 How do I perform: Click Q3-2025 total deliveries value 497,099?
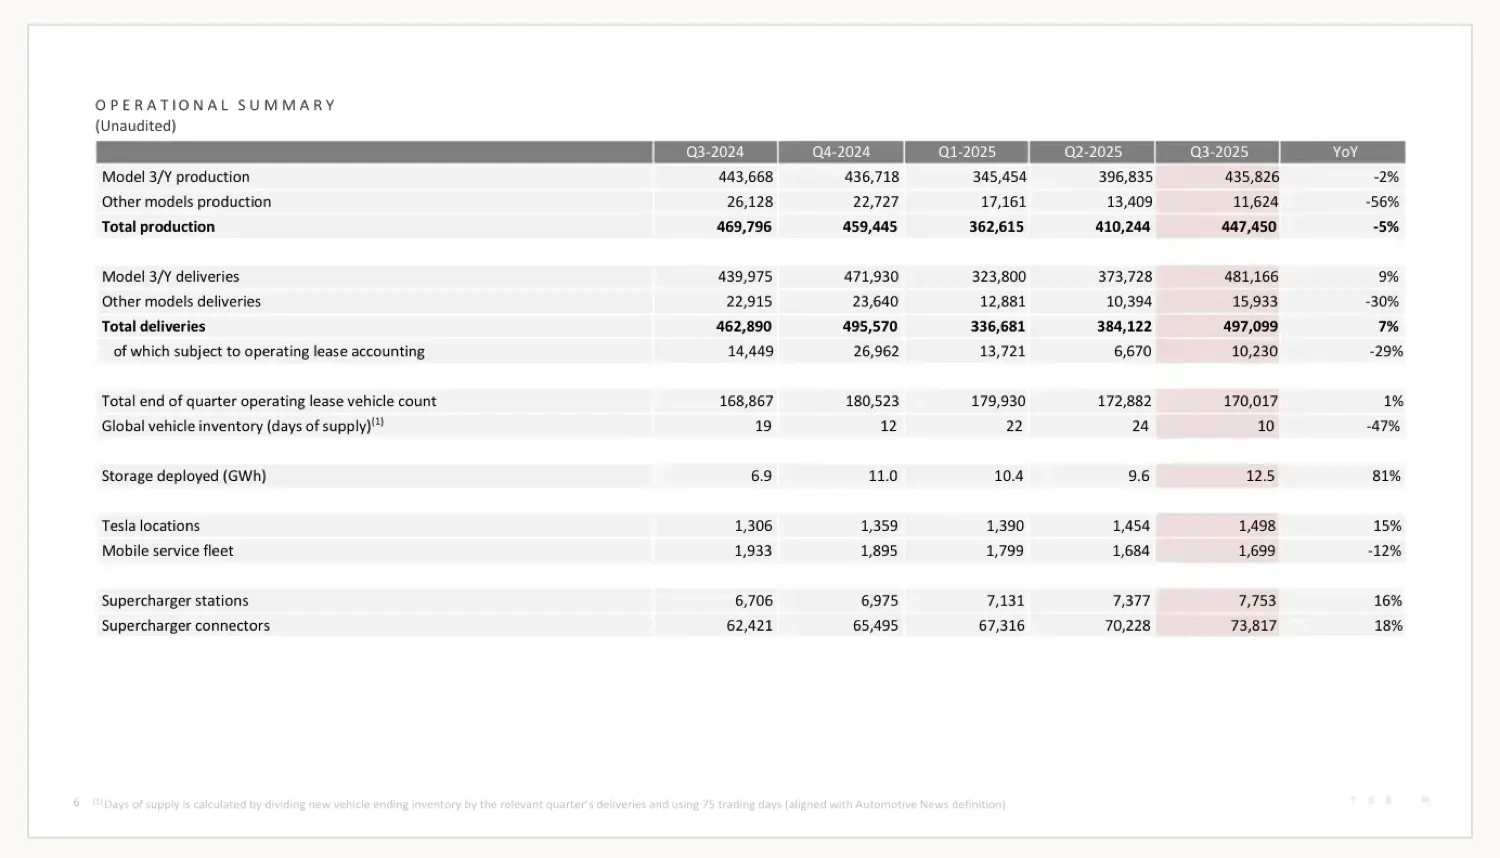coord(1249,327)
